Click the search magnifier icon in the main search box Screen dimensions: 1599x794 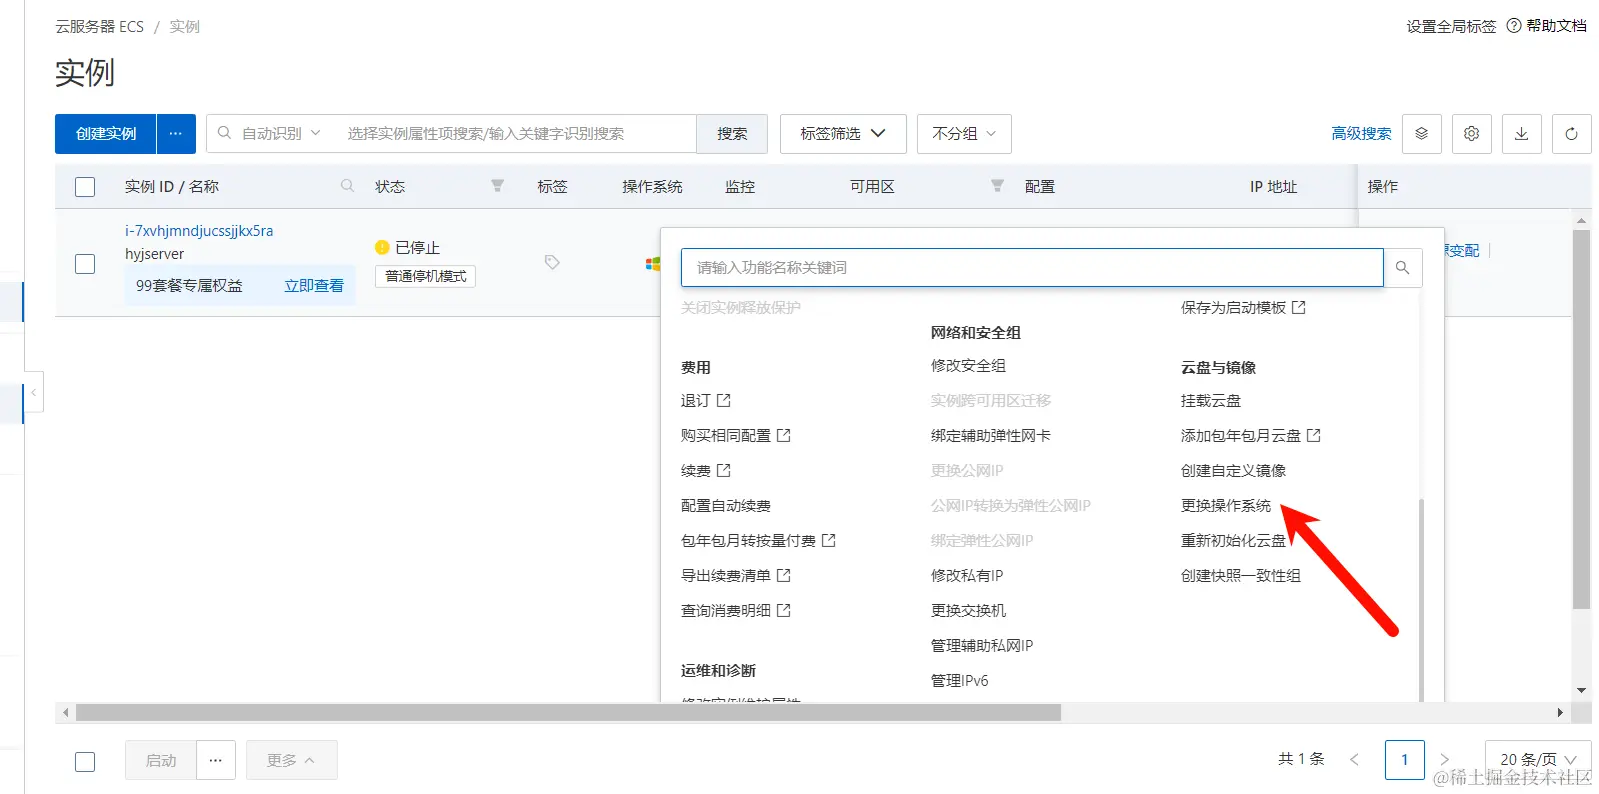[x=224, y=133]
